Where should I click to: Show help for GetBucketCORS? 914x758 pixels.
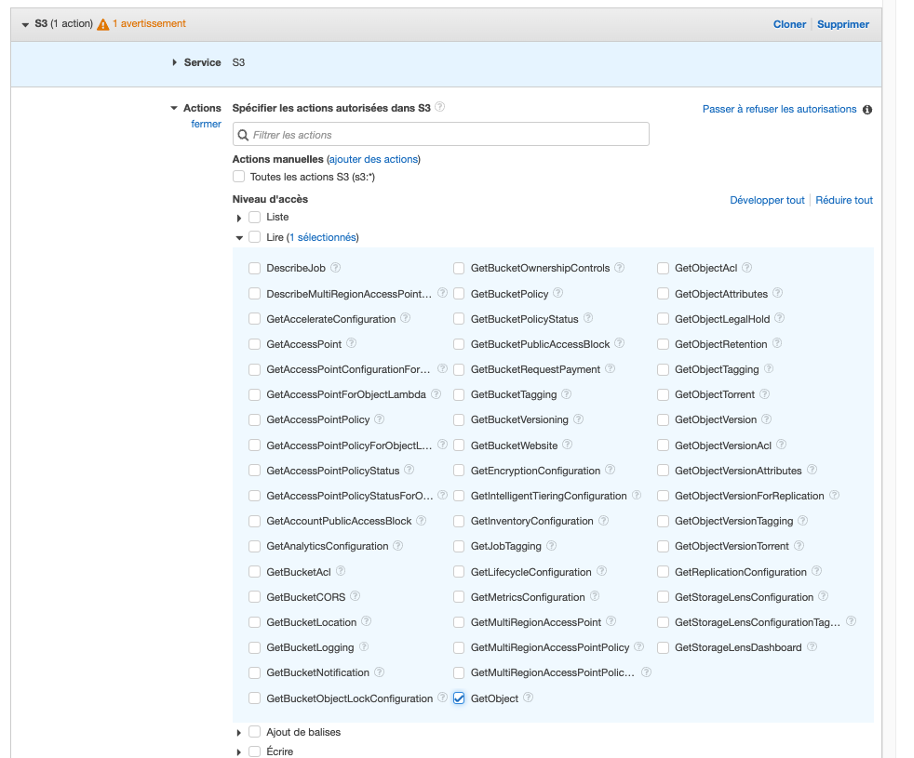pos(355,596)
